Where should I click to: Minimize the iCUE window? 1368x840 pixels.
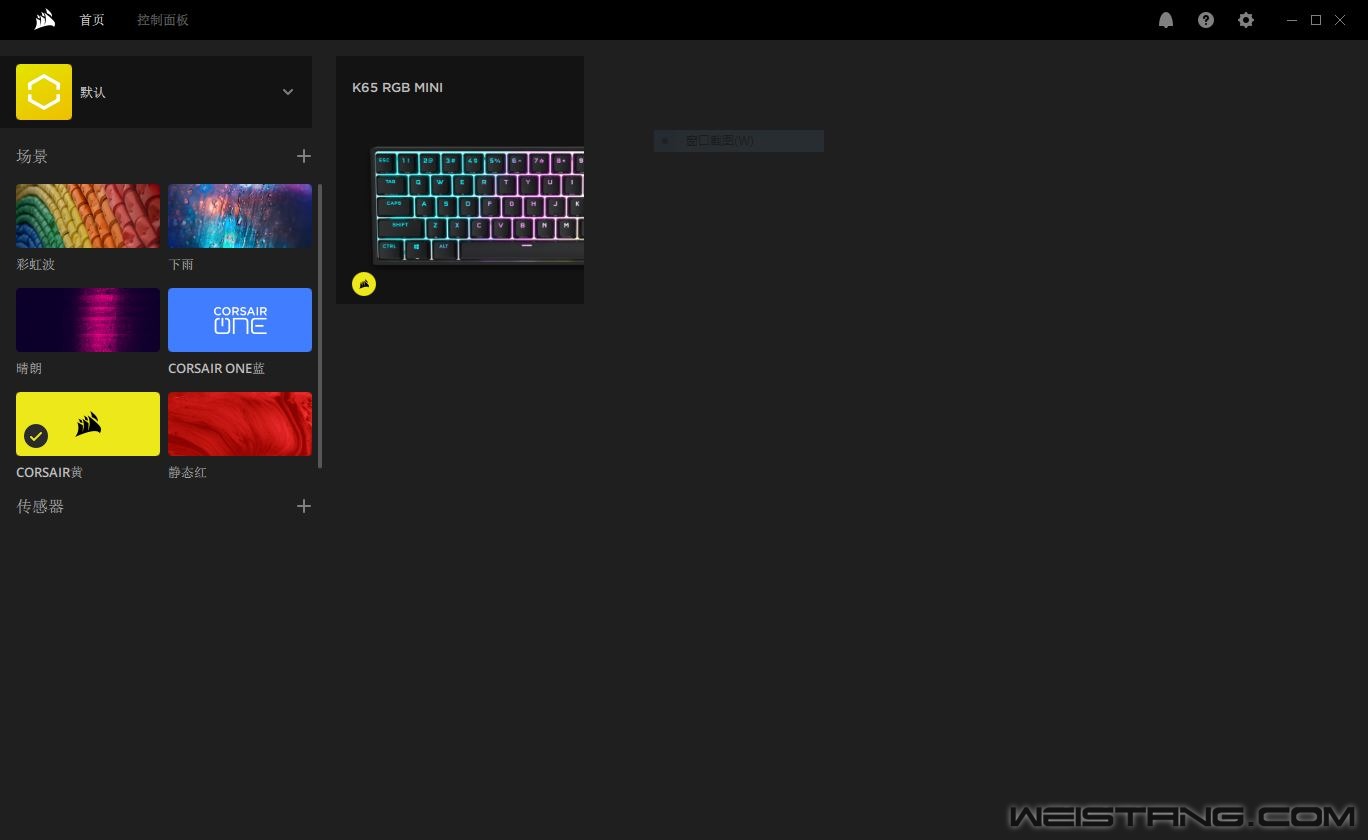(1292, 20)
